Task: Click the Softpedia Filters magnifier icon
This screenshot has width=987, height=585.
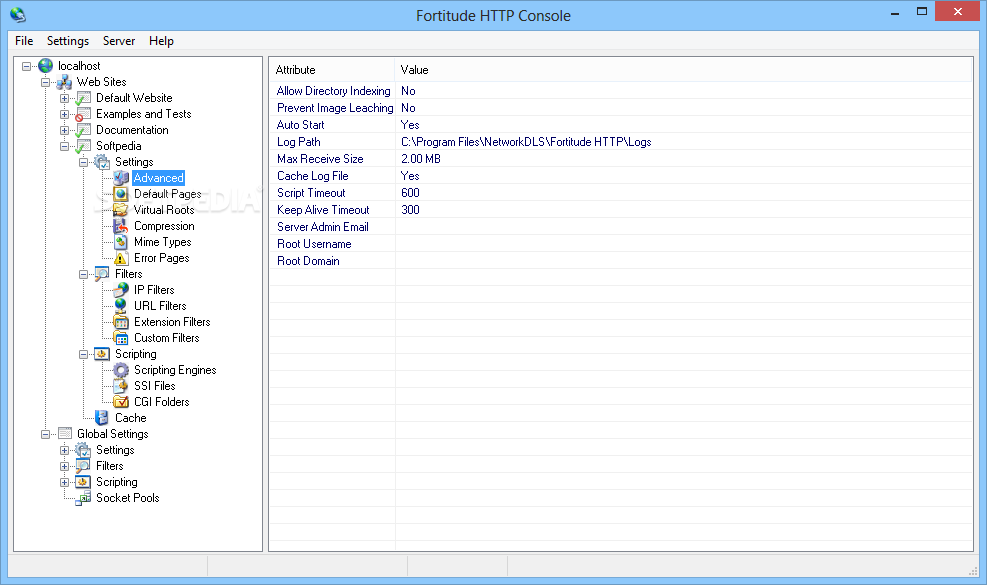Action: pyautogui.click(x=102, y=274)
